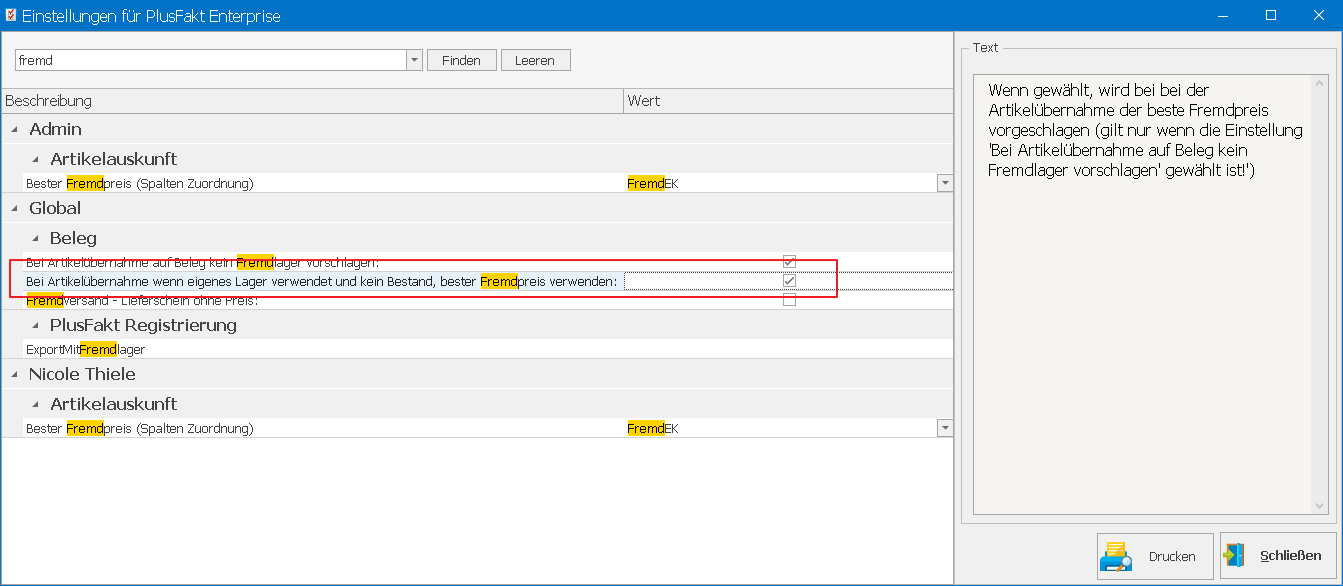
Task: Collapse the Global group
Action: [x=15, y=209]
